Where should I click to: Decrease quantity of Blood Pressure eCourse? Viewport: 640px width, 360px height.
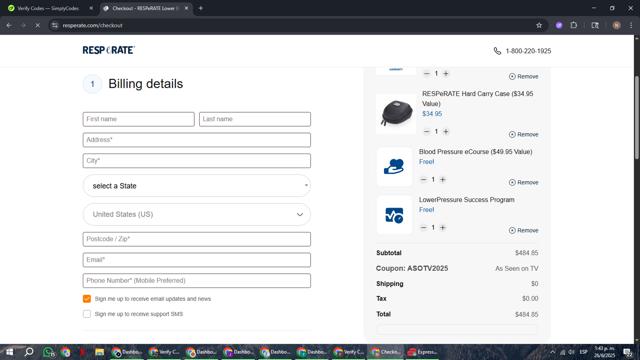(x=423, y=180)
